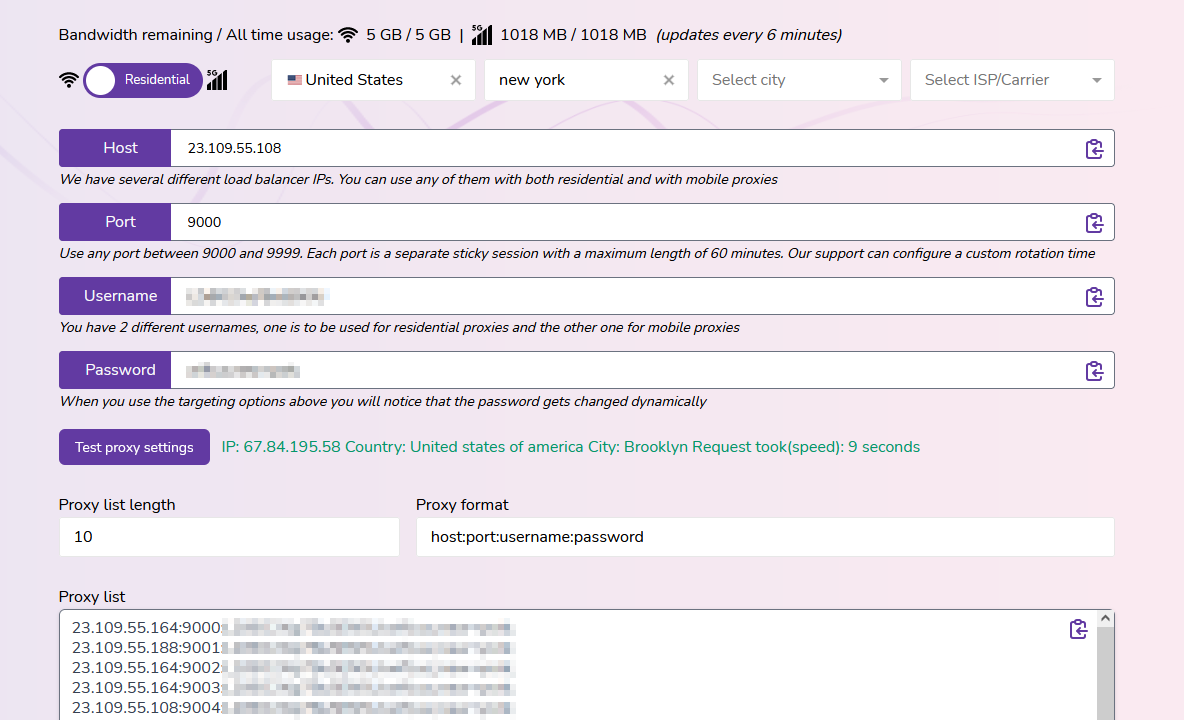Toggle the Residential / mobile switch
This screenshot has height=720, width=1184.
pos(143,80)
